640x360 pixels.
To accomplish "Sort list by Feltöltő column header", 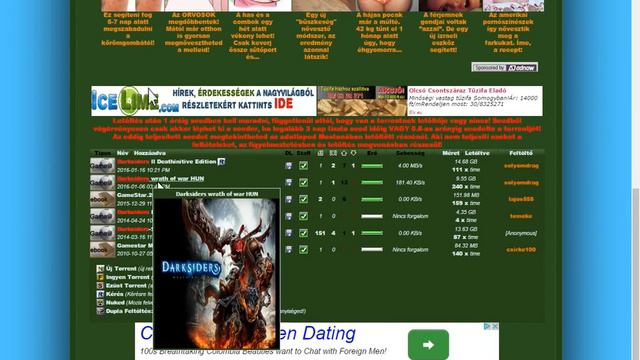I will [x=521, y=153].
